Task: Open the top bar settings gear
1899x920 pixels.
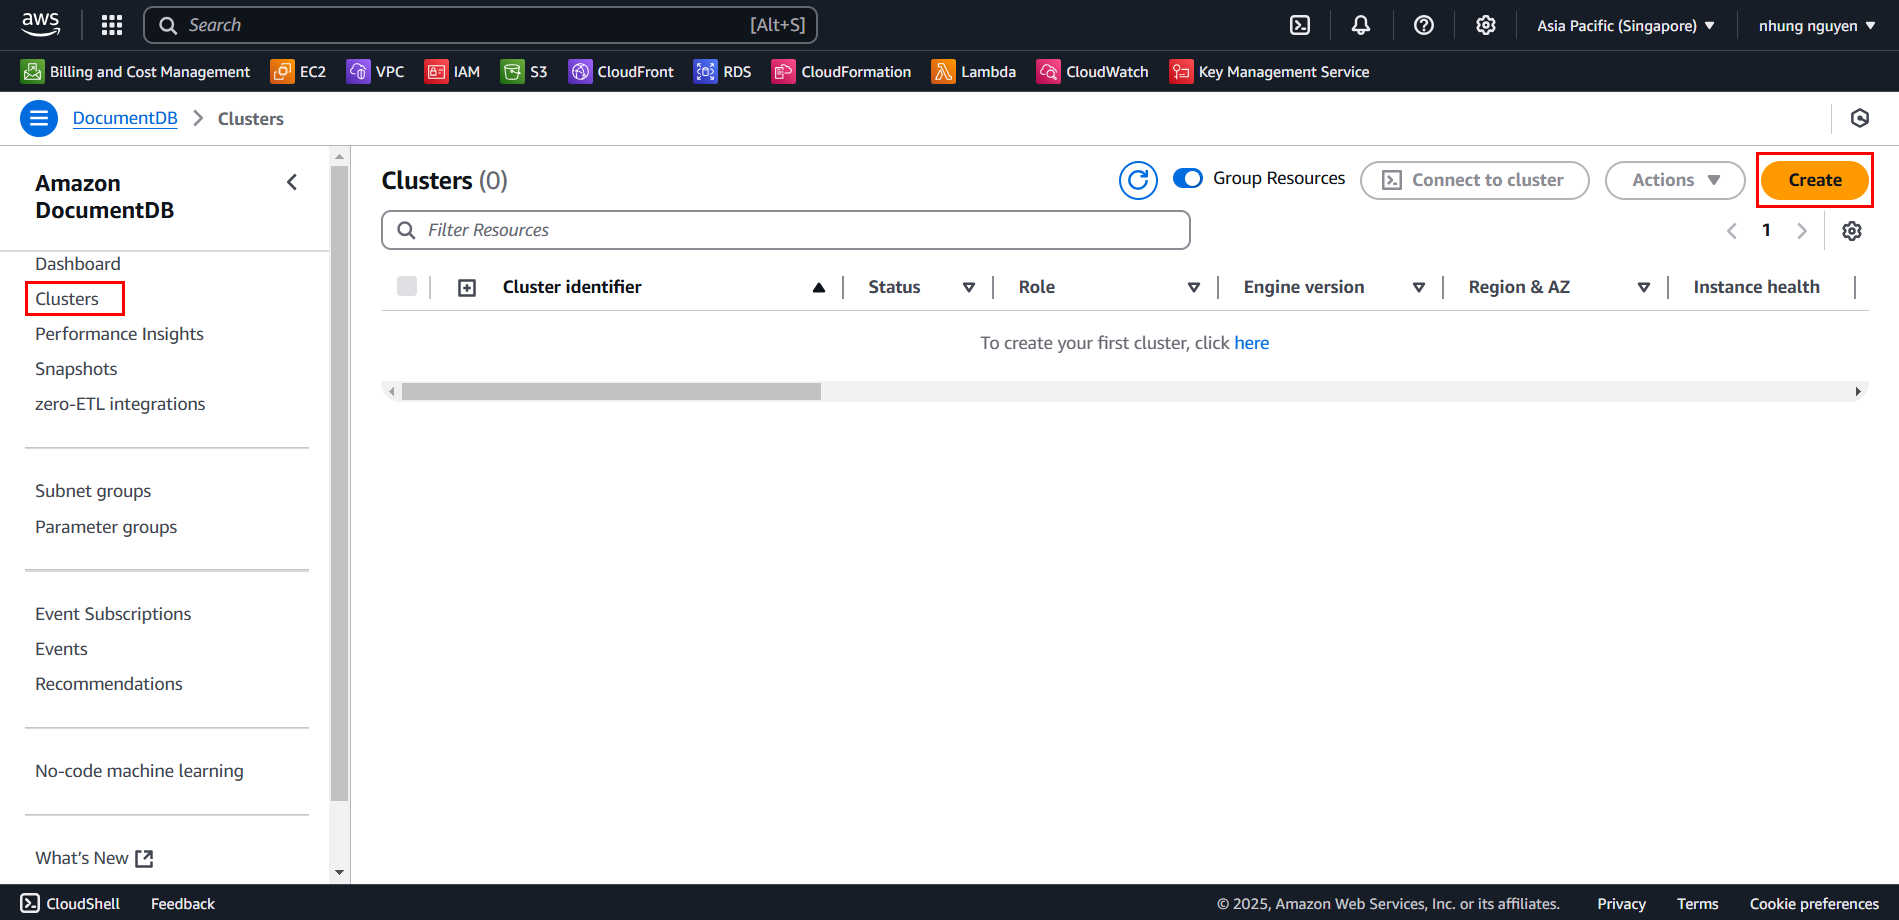Action: [1486, 25]
